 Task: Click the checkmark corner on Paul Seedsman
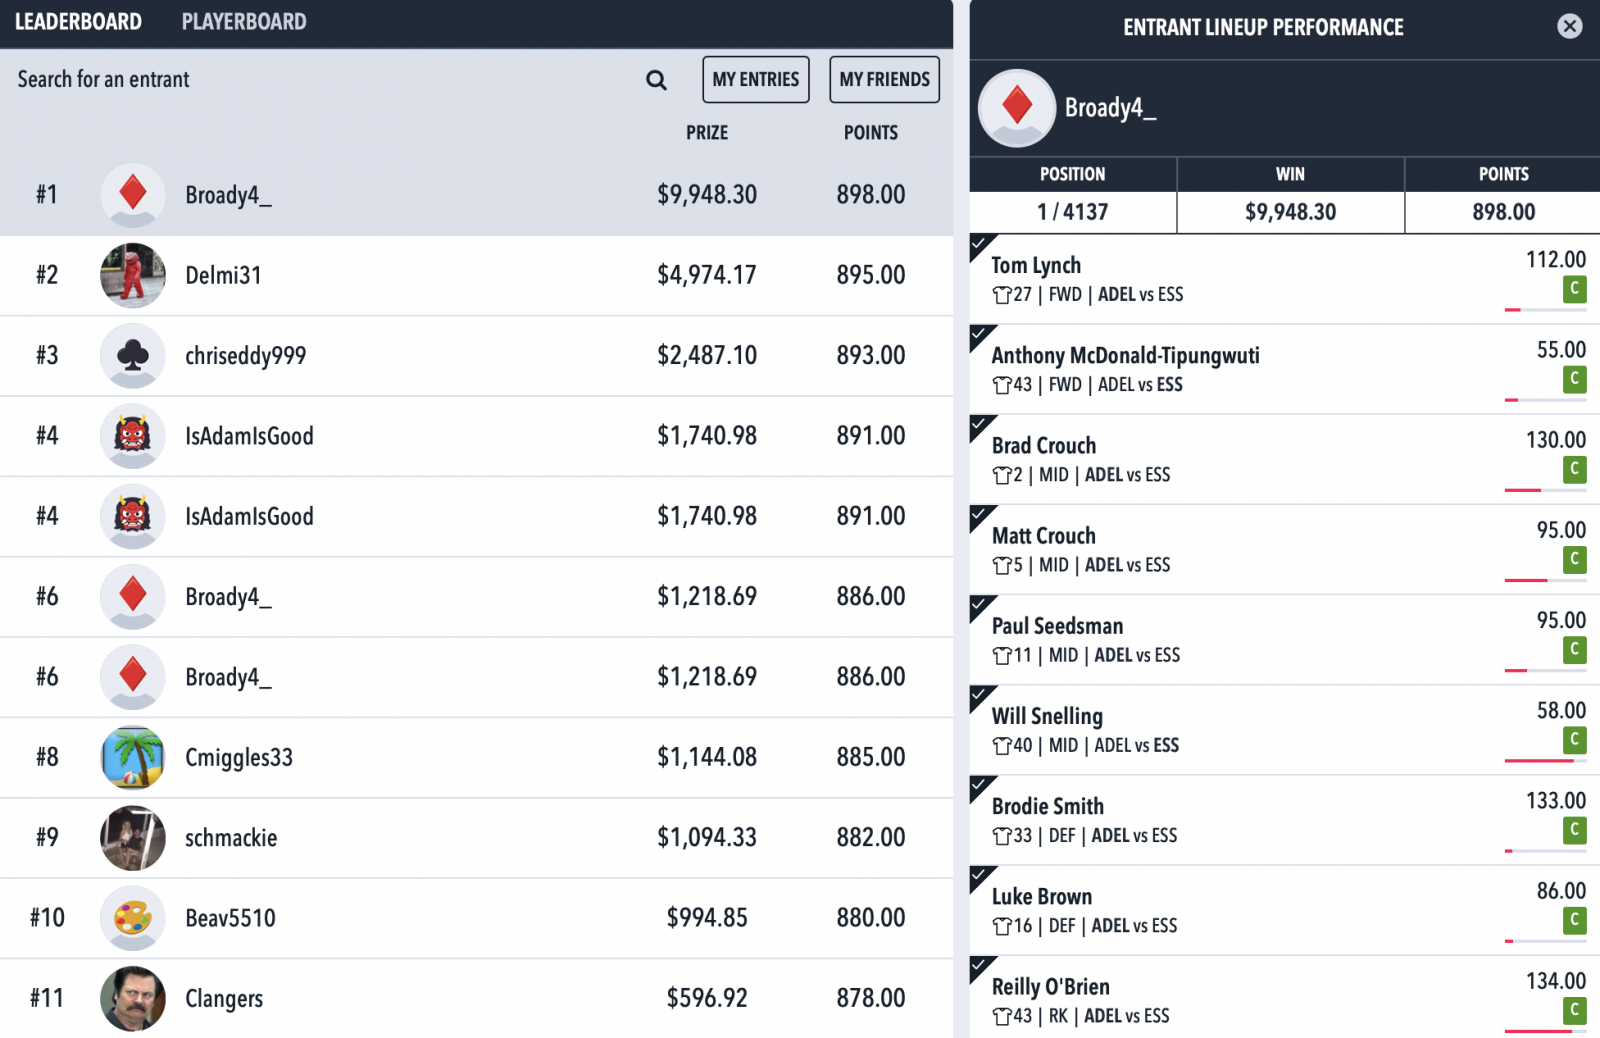tap(980, 606)
